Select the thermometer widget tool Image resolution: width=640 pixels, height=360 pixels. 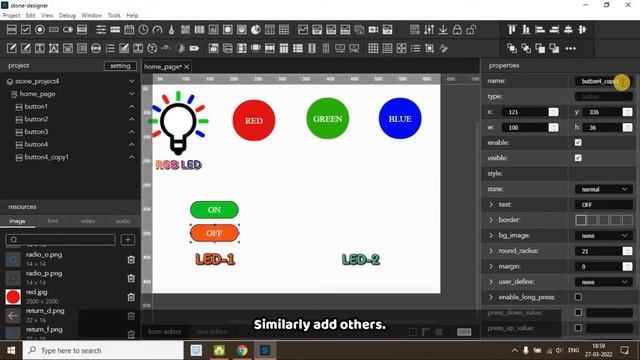point(171,29)
